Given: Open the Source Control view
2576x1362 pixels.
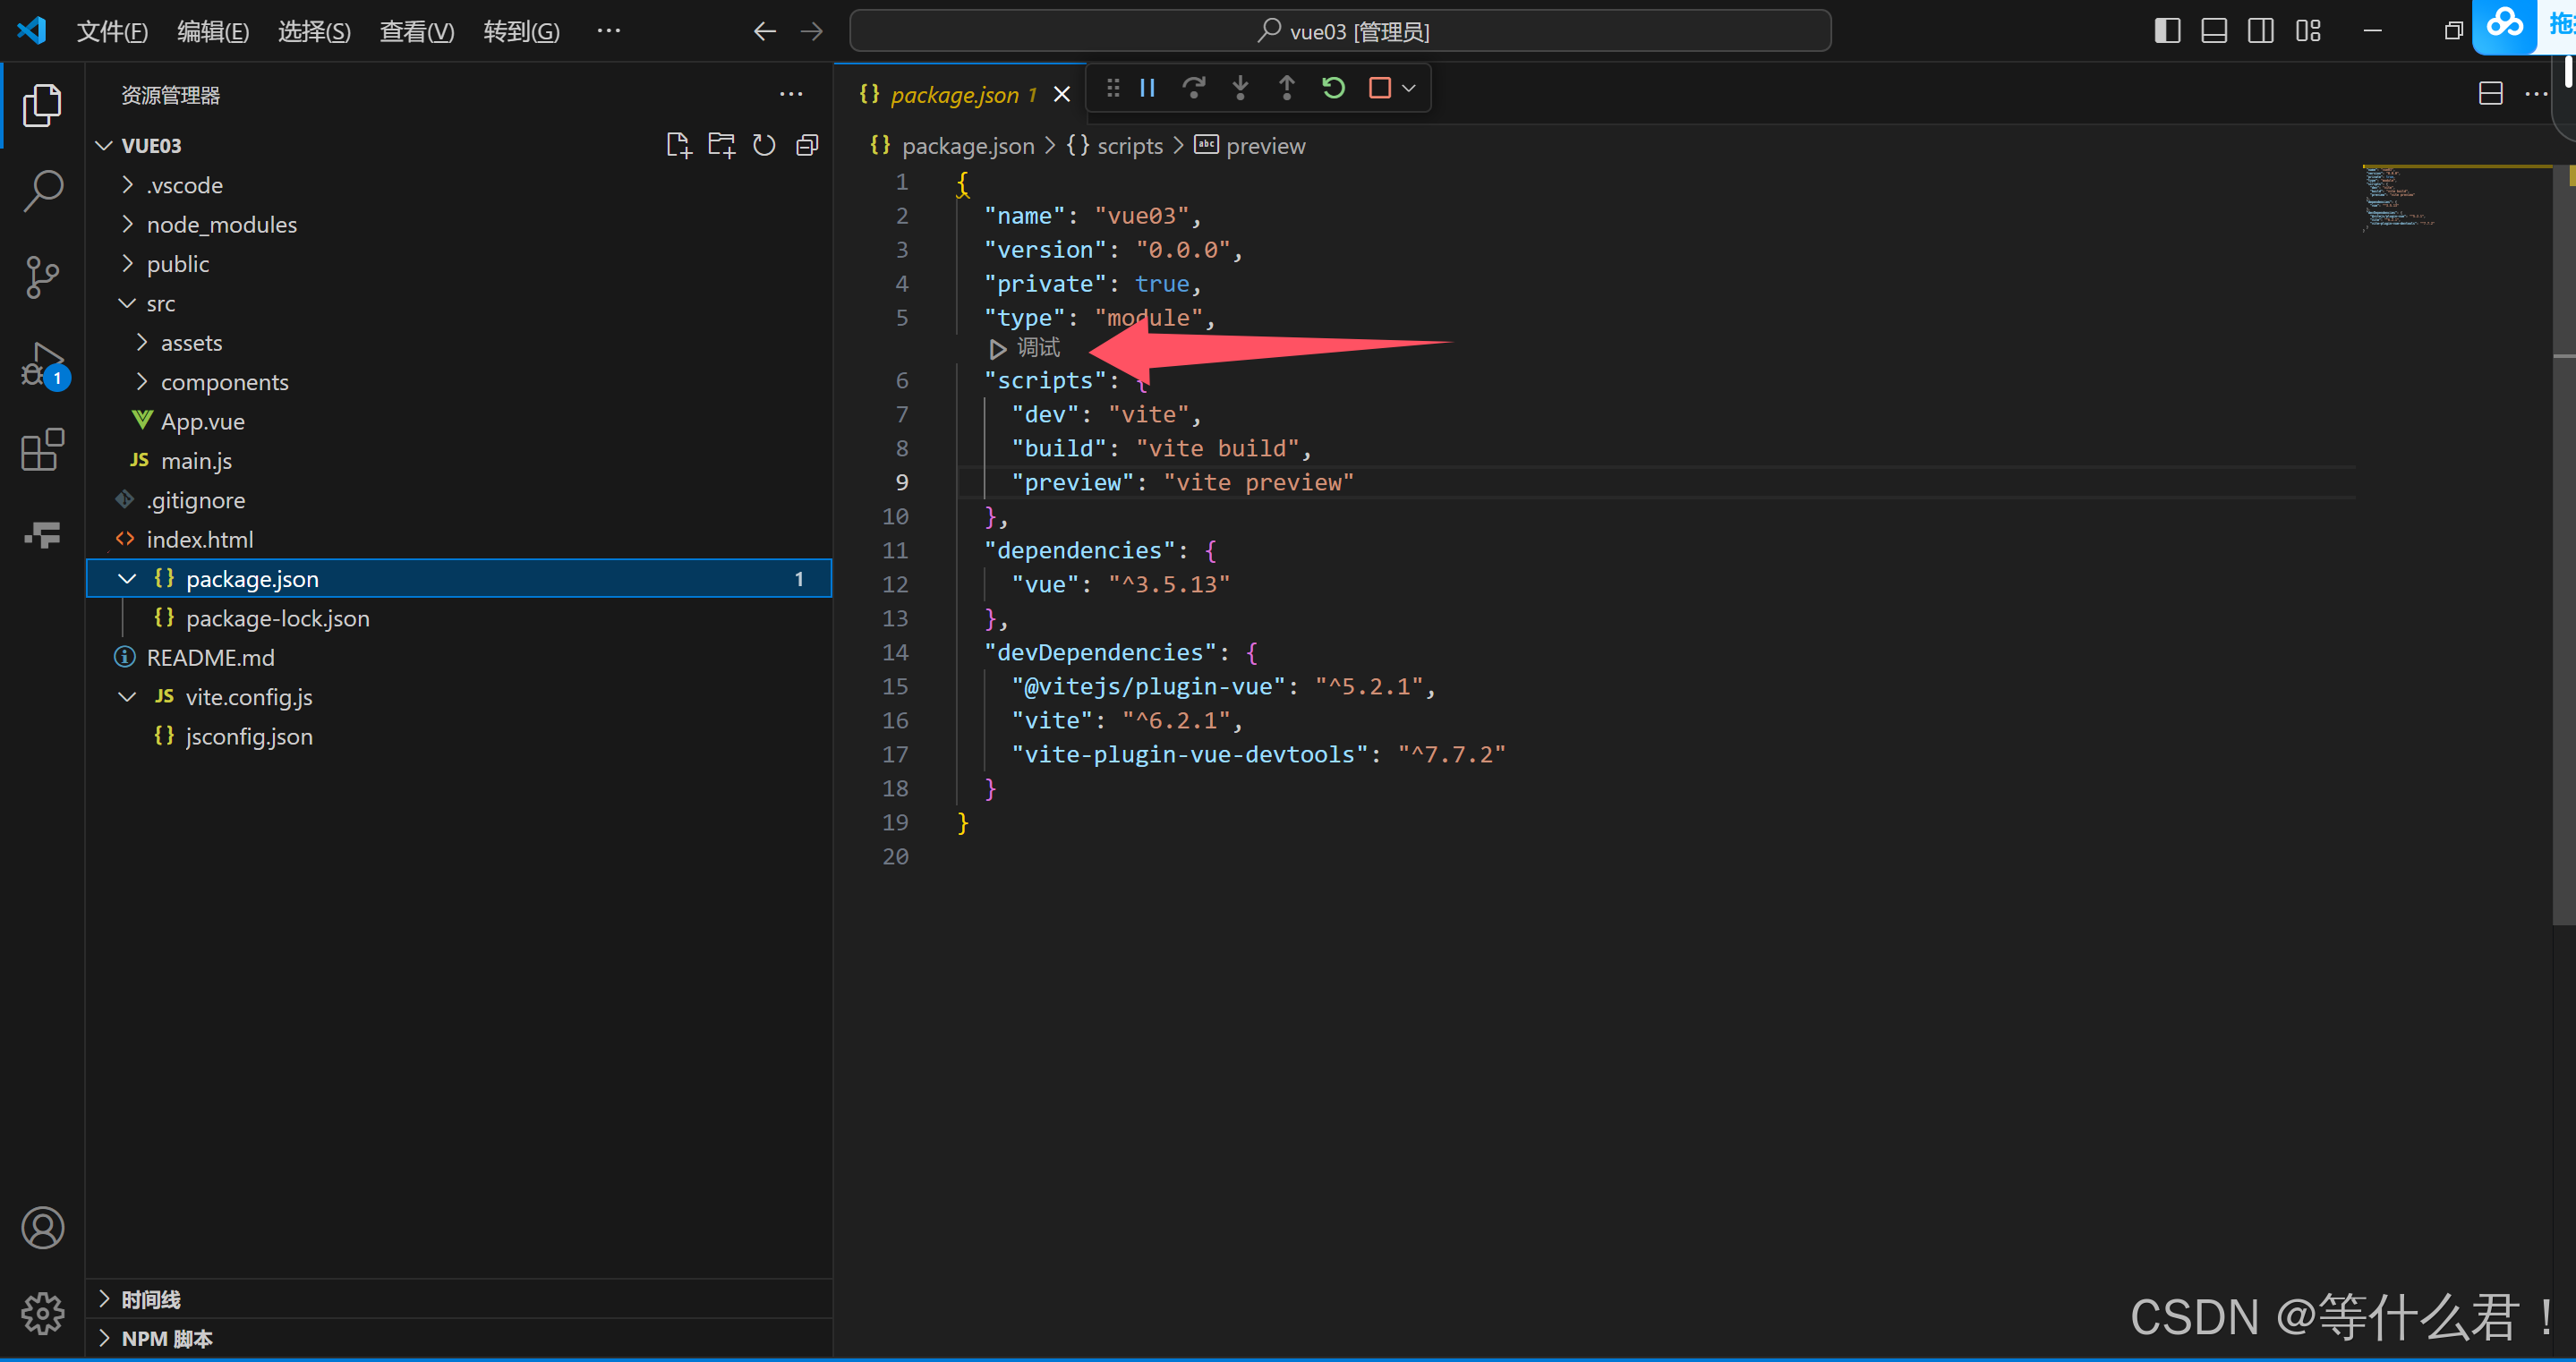Looking at the screenshot, I should point(42,277).
